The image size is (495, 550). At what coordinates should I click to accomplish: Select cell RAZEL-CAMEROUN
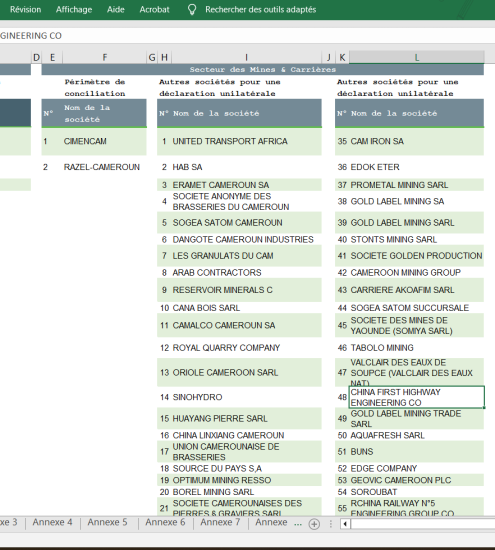105,167
